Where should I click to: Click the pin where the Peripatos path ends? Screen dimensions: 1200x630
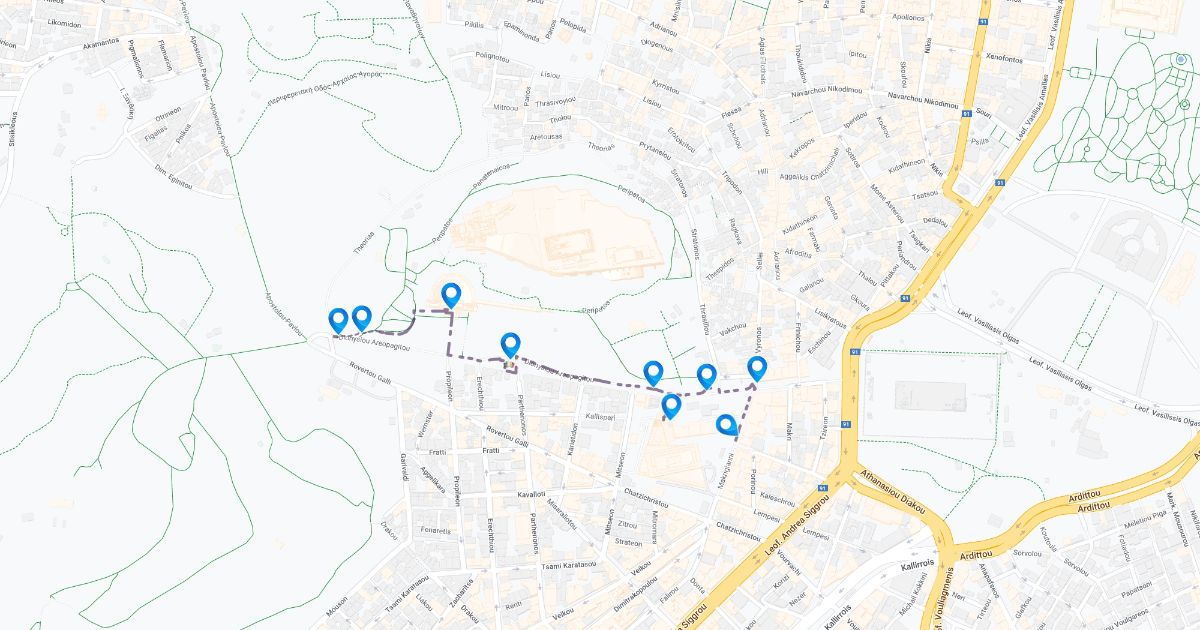(654, 373)
